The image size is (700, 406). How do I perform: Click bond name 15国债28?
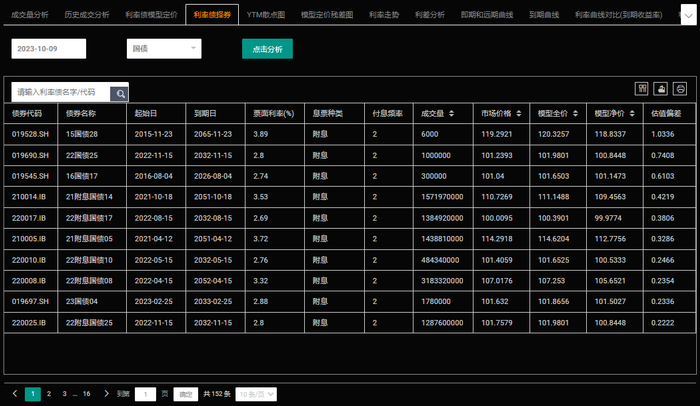coord(82,134)
